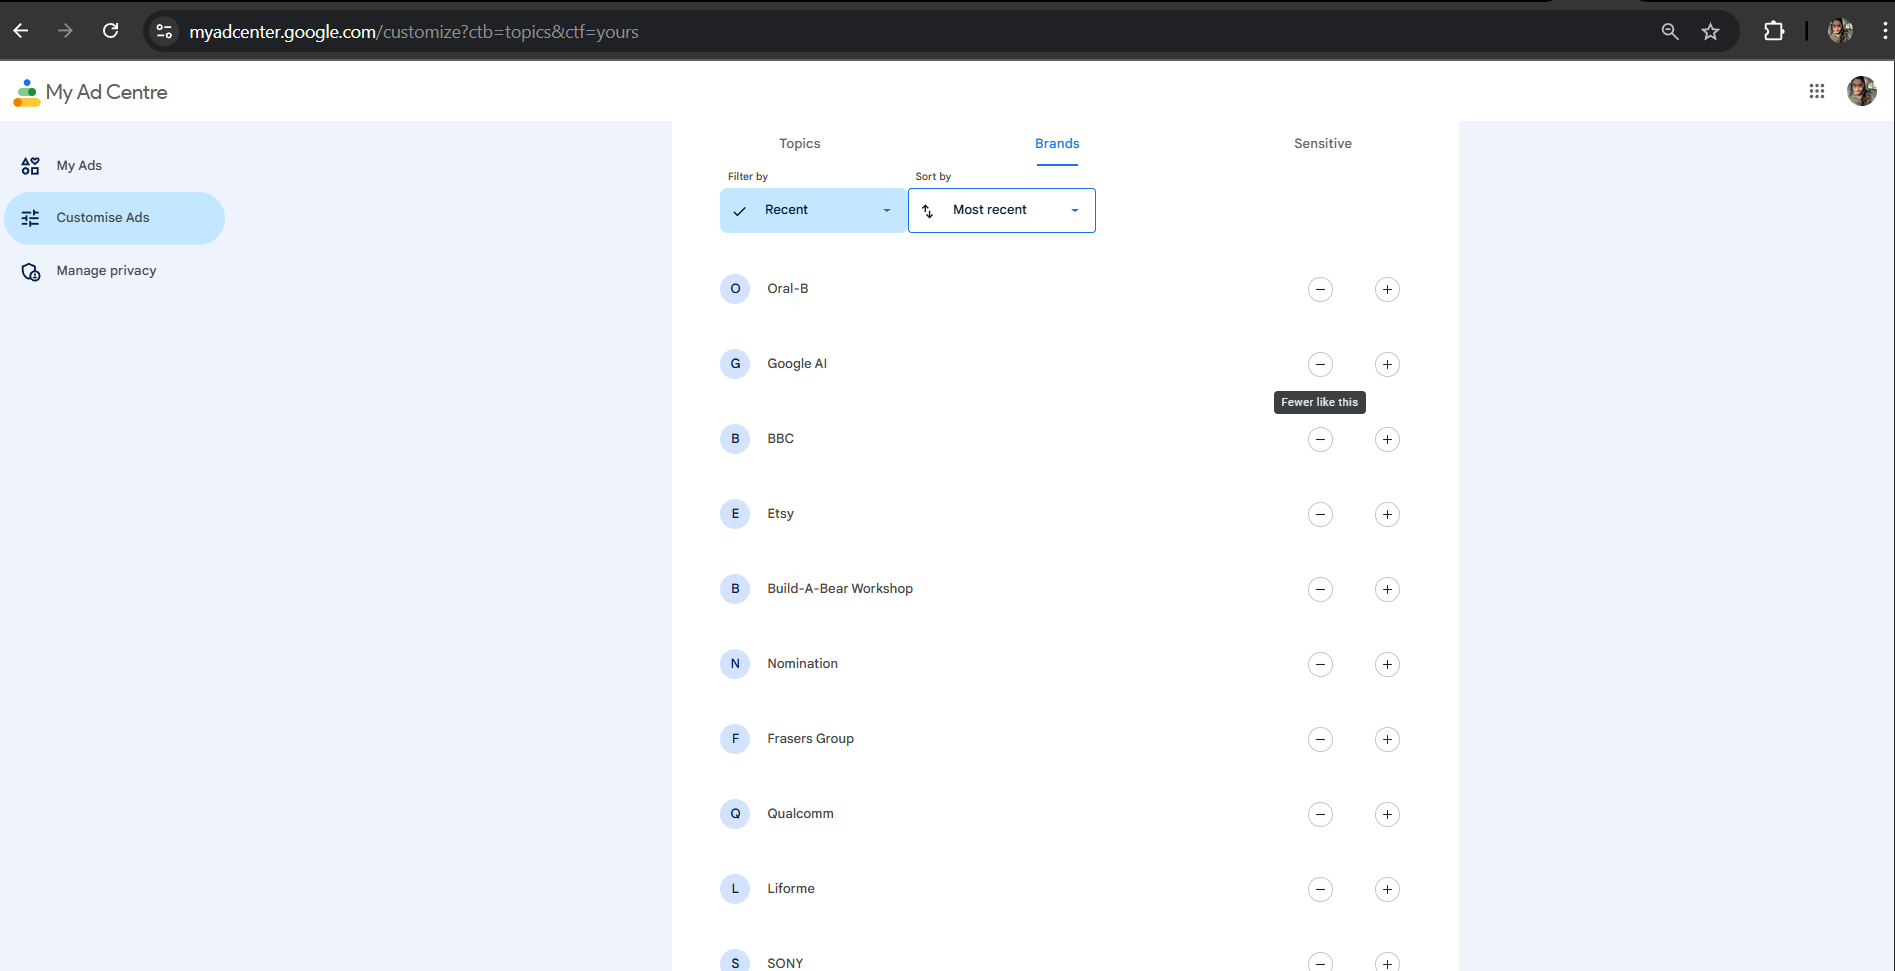Reload the page

click(x=111, y=31)
